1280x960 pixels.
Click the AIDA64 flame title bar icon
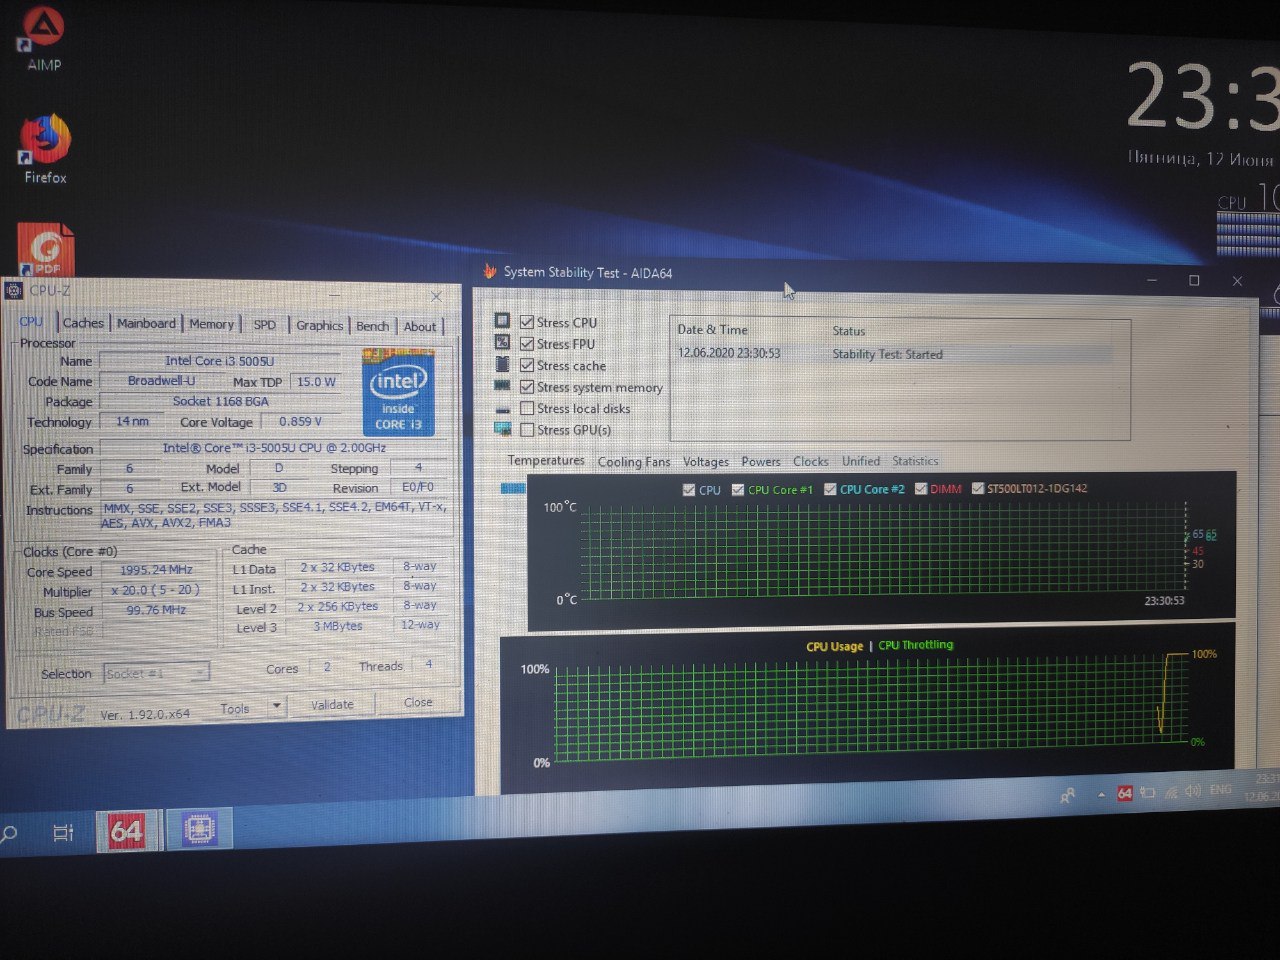(x=489, y=271)
